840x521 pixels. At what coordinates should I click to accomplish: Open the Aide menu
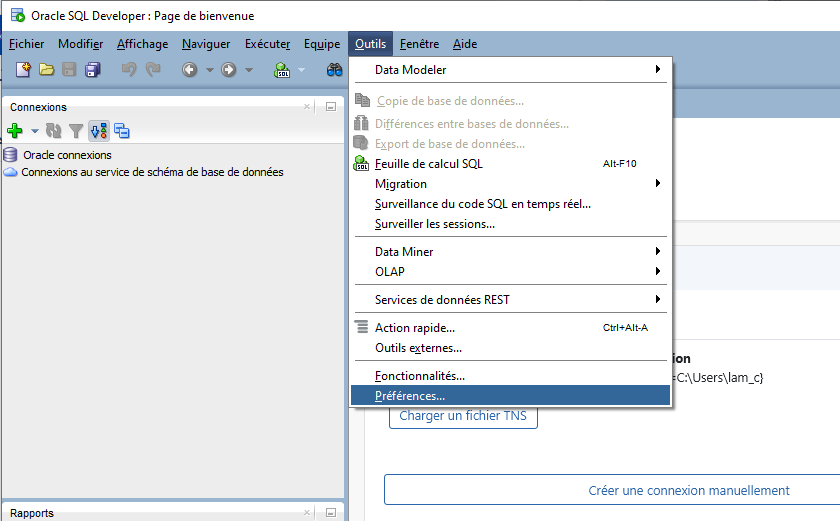pyautogui.click(x=465, y=44)
